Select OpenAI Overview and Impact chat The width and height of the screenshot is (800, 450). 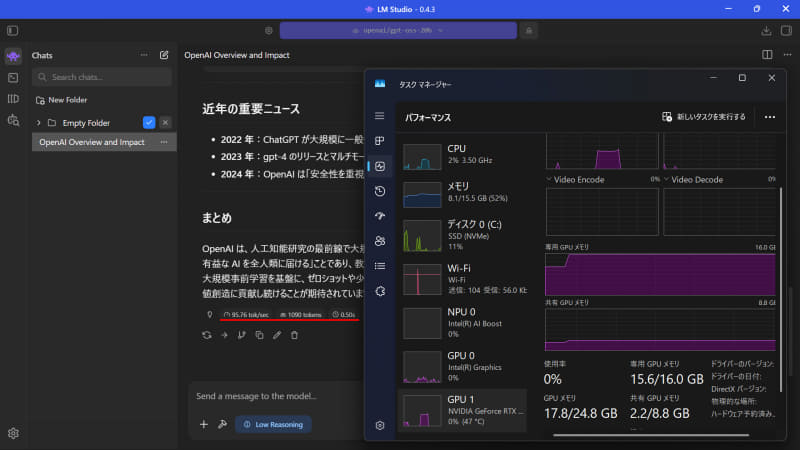pyautogui.click(x=104, y=142)
